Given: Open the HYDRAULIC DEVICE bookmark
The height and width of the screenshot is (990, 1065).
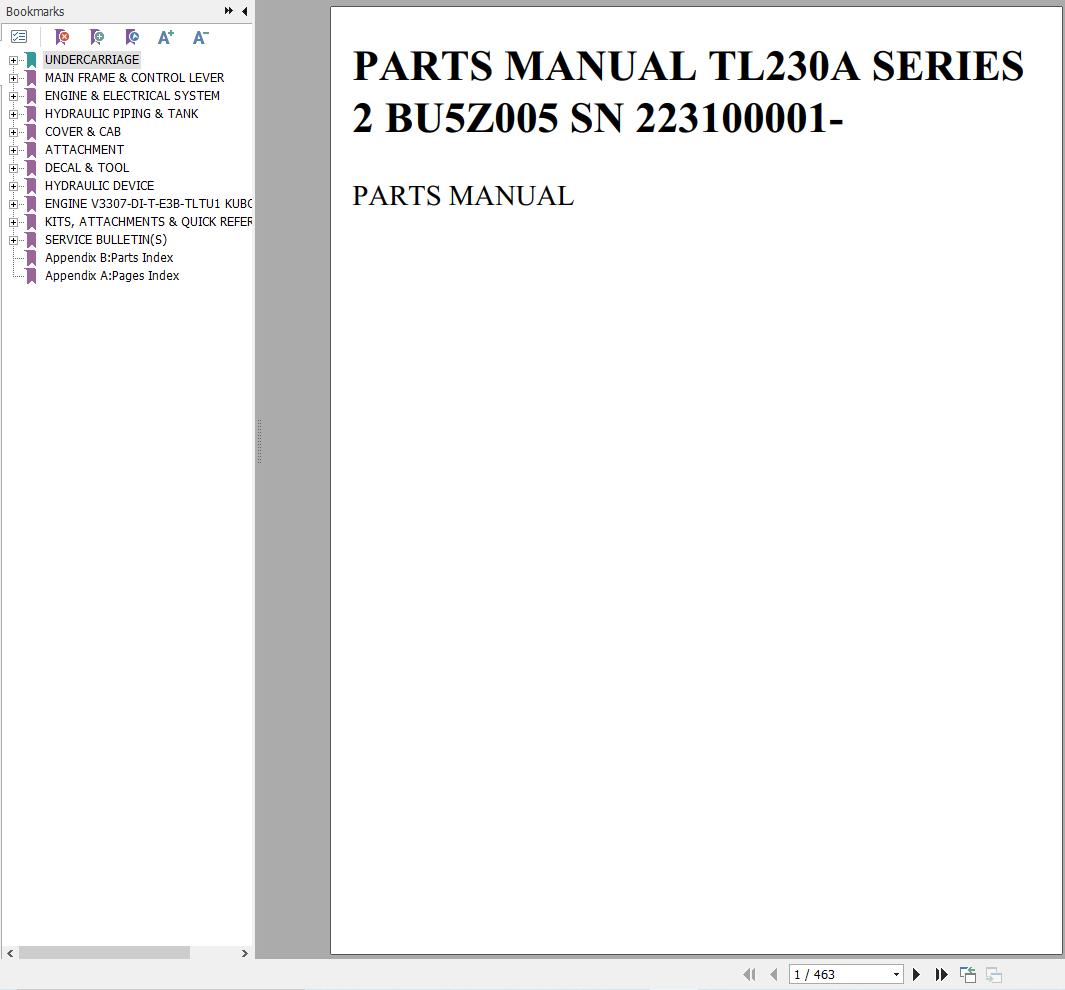Looking at the screenshot, I should point(99,185).
